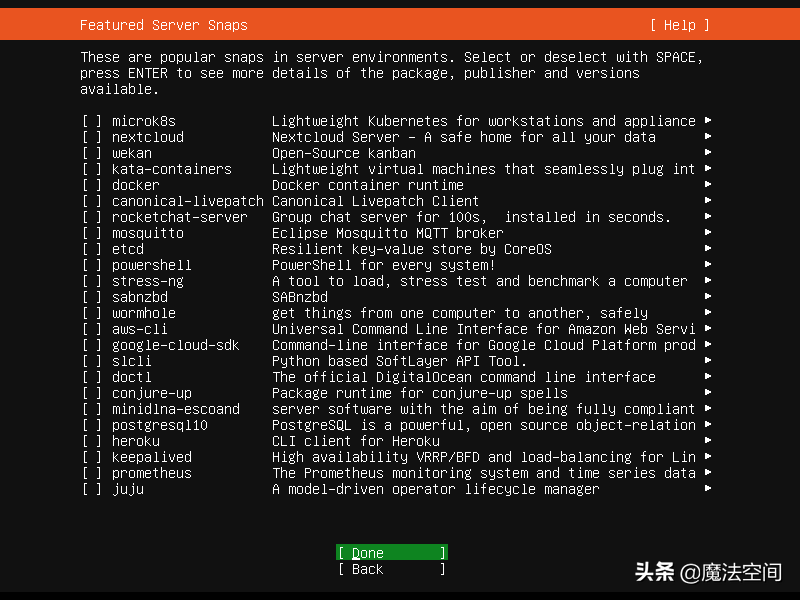Click 'Eclipse Mosquitto MQTT broker' description
The width and height of the screenshot is (800, 600).
coord(388,233)
